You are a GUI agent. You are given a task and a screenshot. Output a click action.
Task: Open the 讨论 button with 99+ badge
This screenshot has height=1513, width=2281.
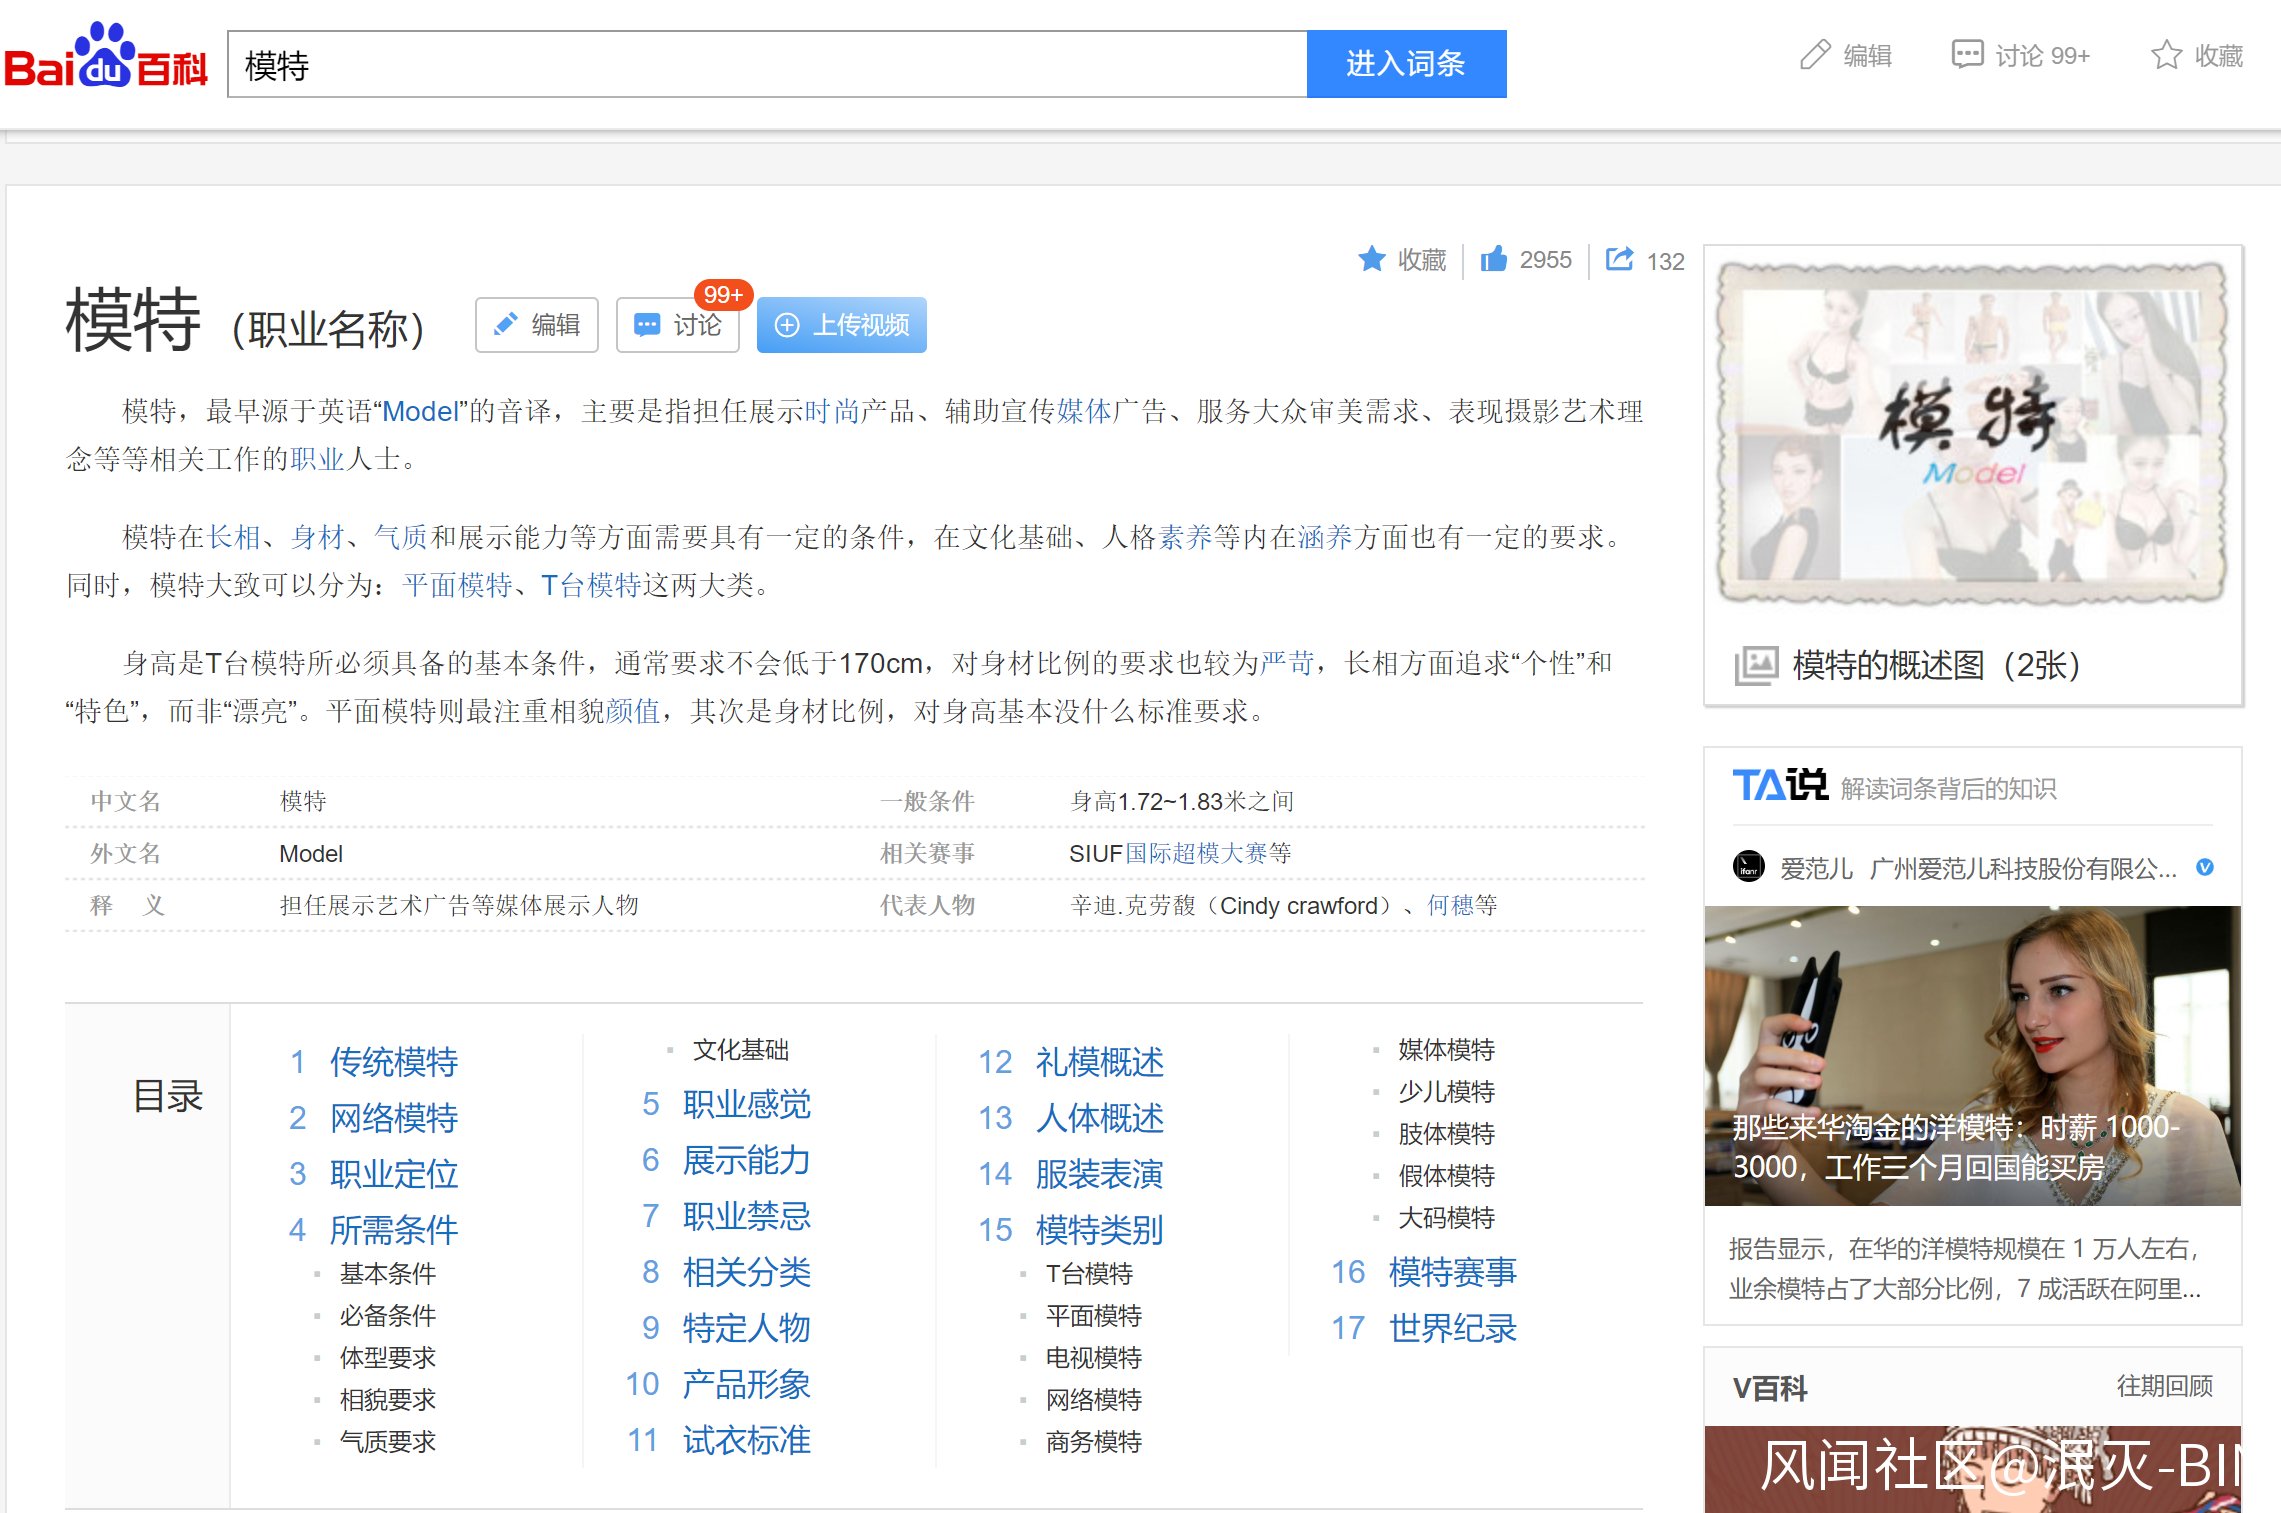(x=678, y=325)
